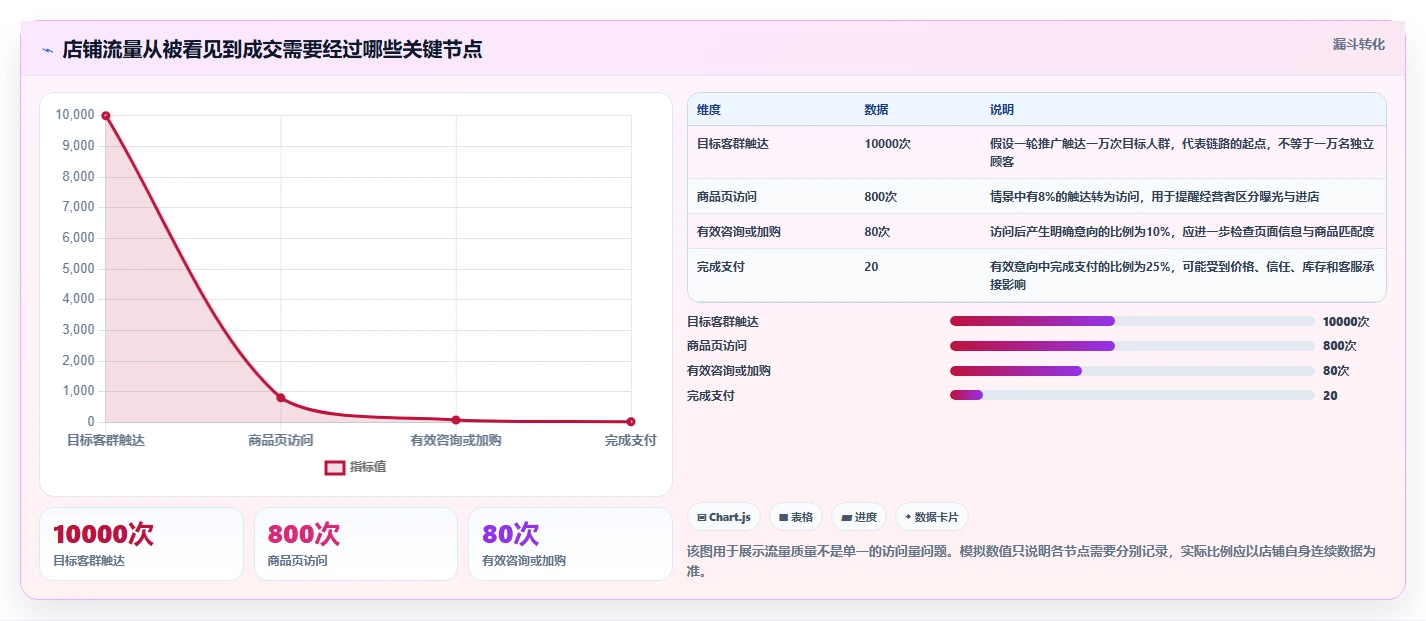Viewport: 1426px width, 621px height.
Task: Click the chart data point for 完成支付
Action: coord(631,422)
